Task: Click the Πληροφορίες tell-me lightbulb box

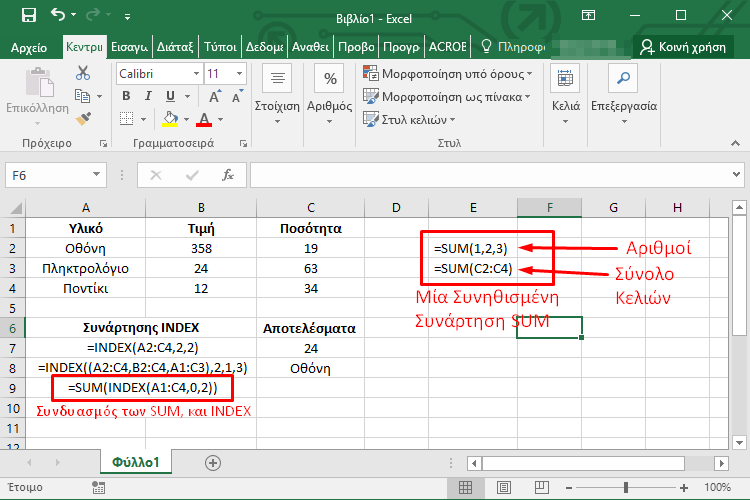Action: 513,47
